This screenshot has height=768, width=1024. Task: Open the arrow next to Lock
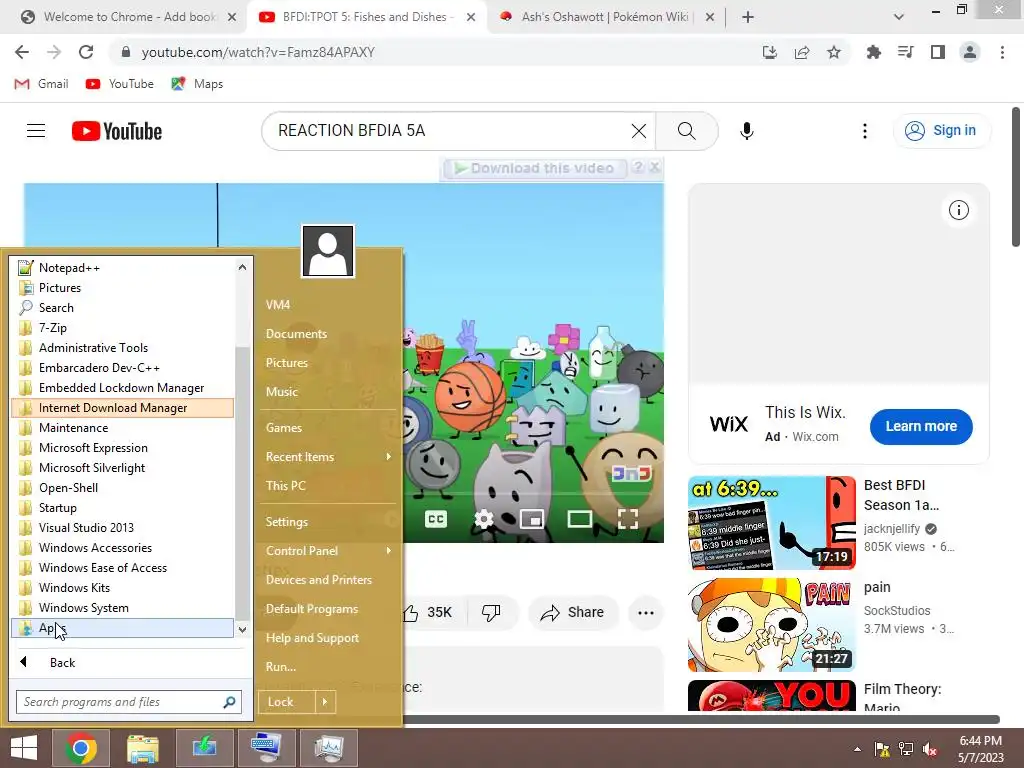(x=325, y=702)
